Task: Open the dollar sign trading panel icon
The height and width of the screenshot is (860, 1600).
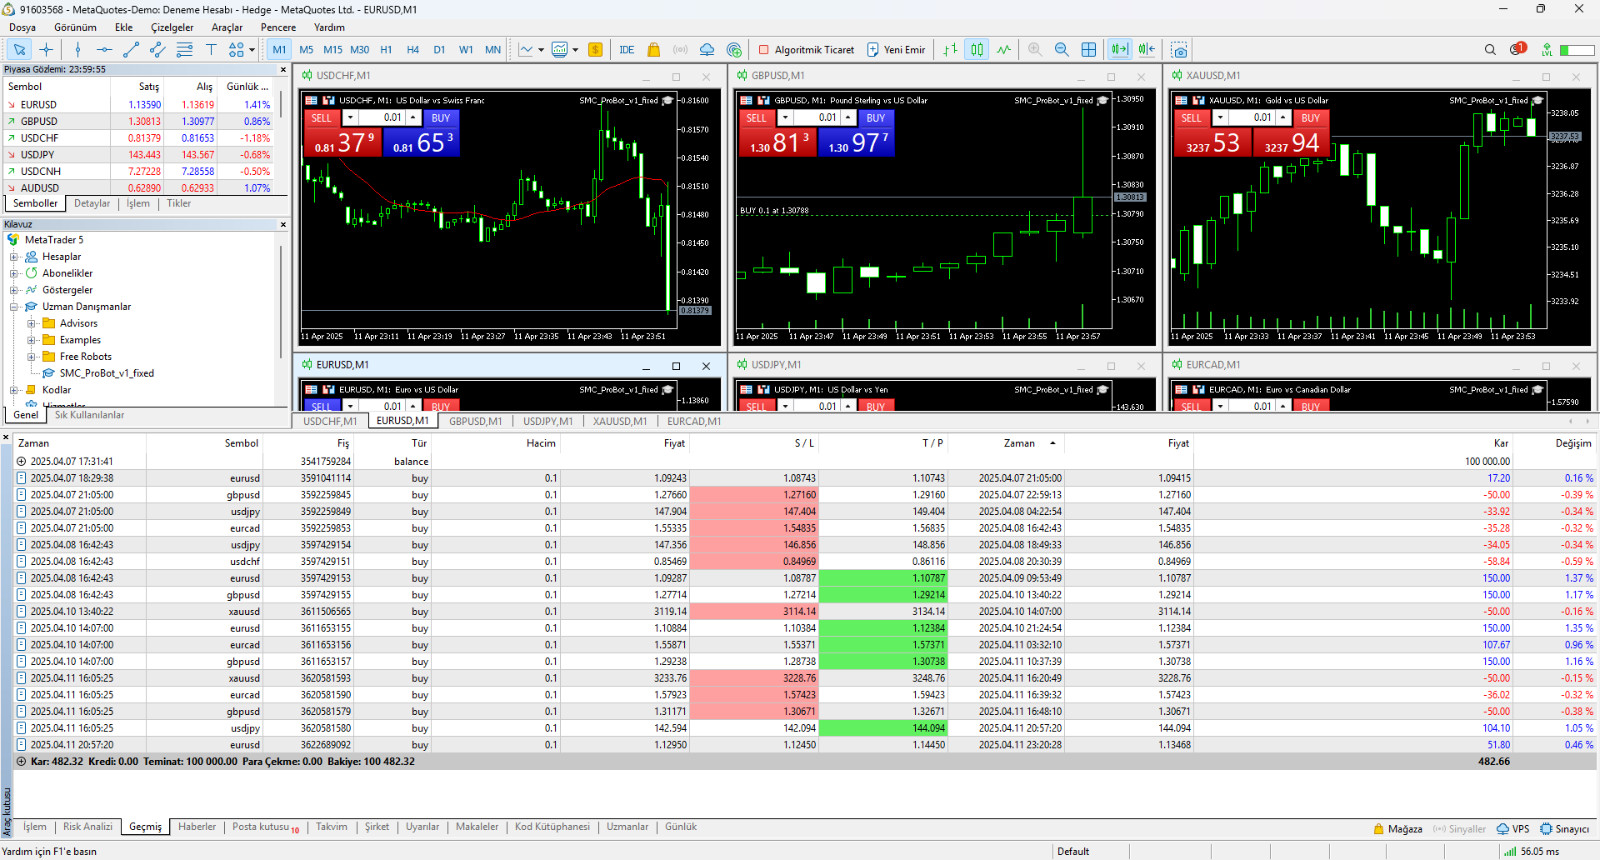Action: tap(595, 49)
